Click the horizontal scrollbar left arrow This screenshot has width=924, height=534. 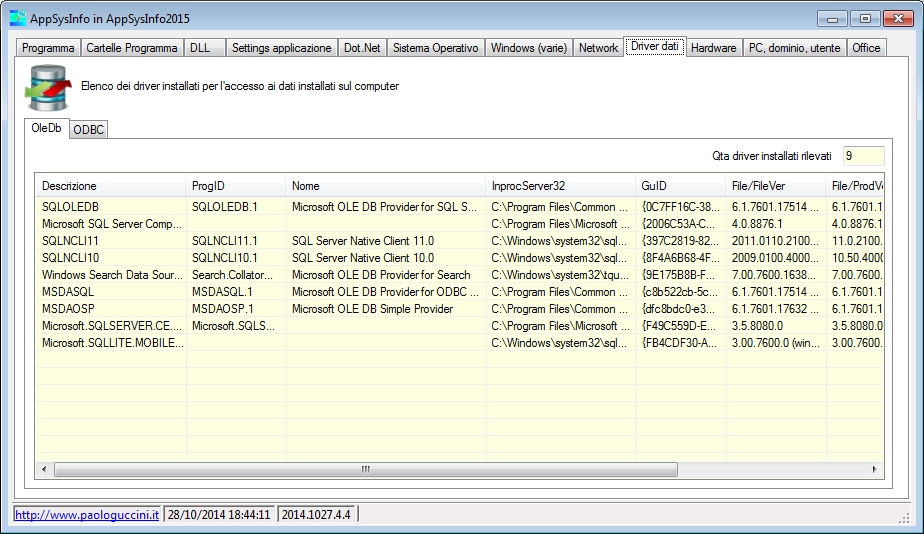[44, 470]
